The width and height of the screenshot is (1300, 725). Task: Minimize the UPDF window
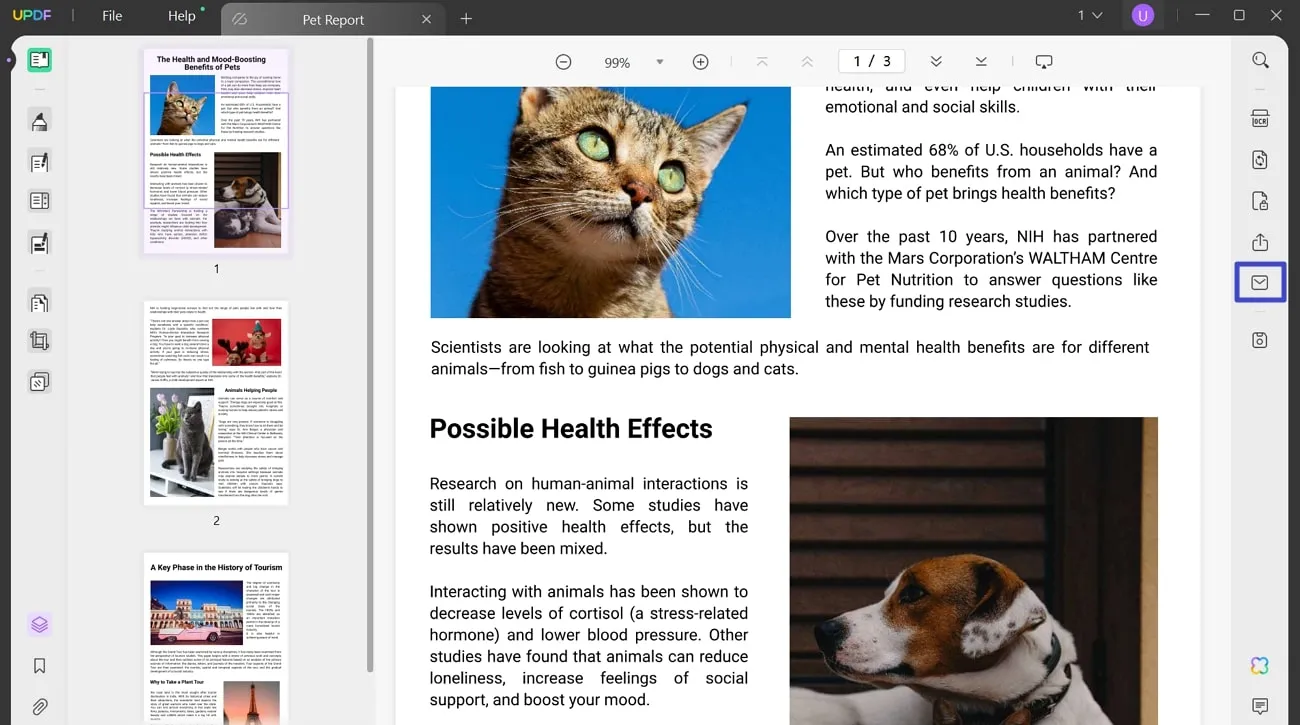pos(1202,15)
